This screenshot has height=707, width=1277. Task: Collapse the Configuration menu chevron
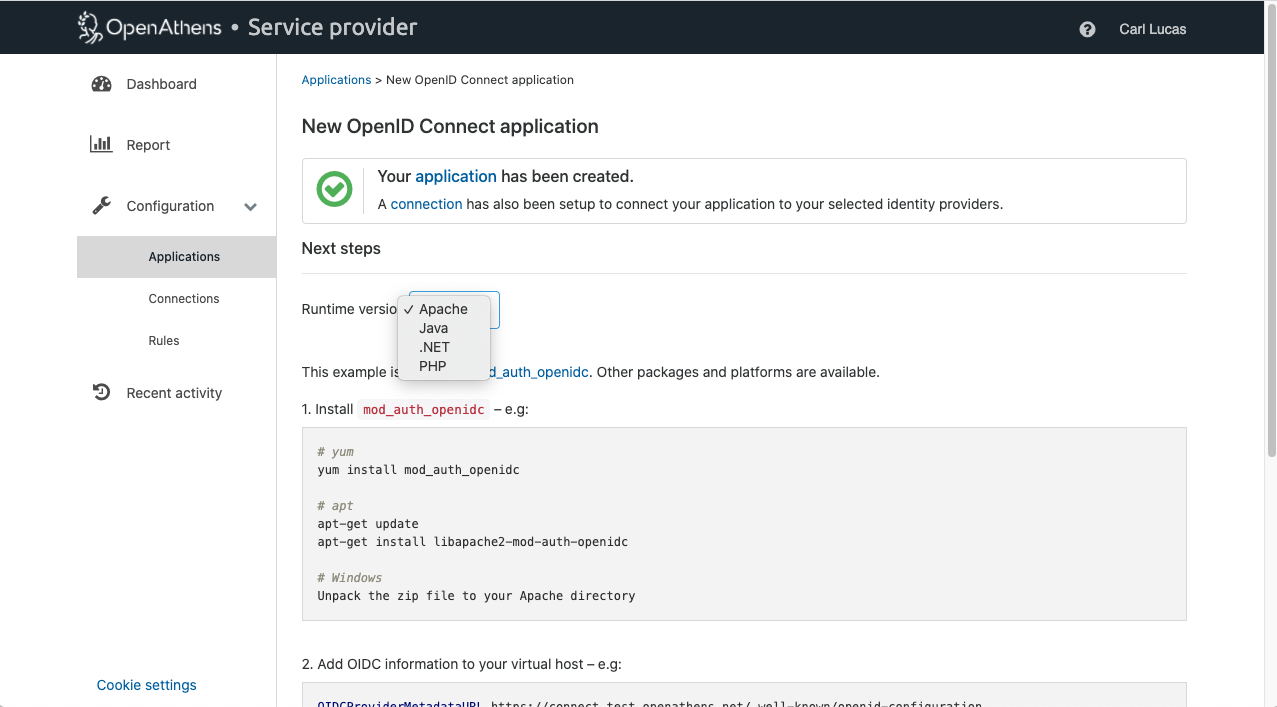tap(250, 207)
